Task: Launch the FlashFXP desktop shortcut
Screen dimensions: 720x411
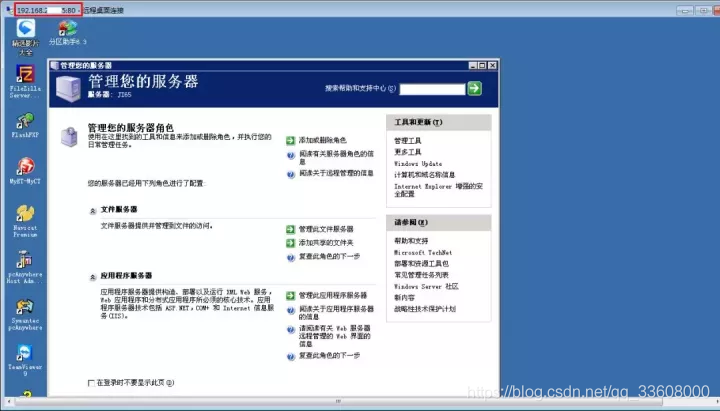Action: point(25,125)
